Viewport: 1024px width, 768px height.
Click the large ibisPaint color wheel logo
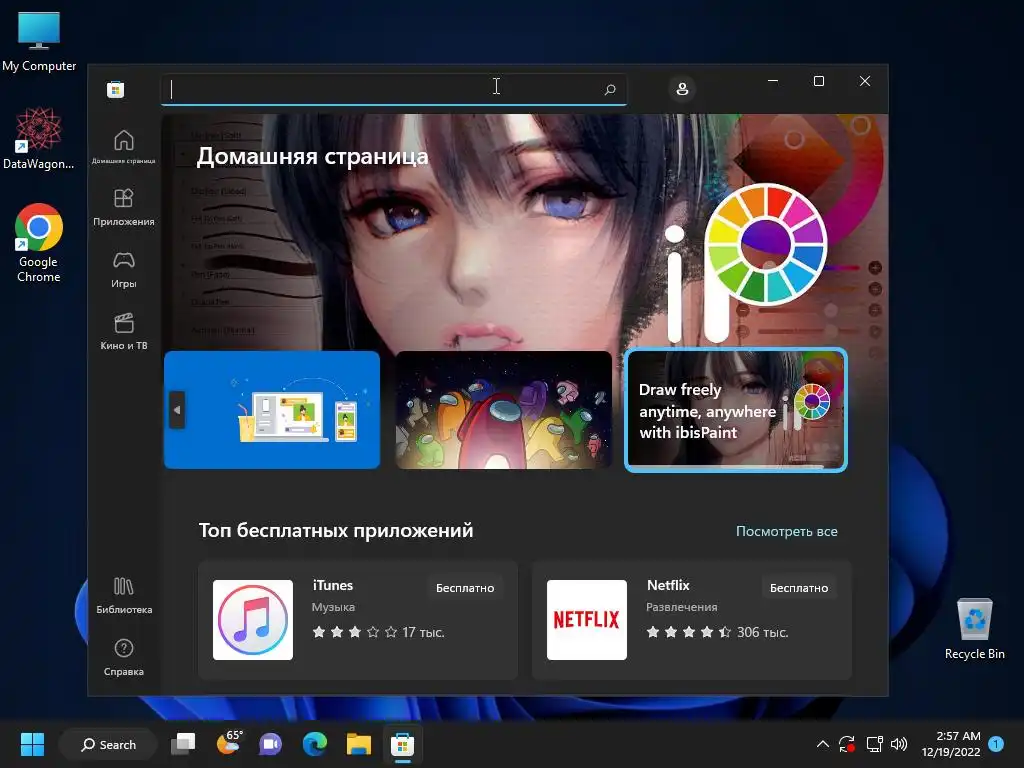(766, 245)
